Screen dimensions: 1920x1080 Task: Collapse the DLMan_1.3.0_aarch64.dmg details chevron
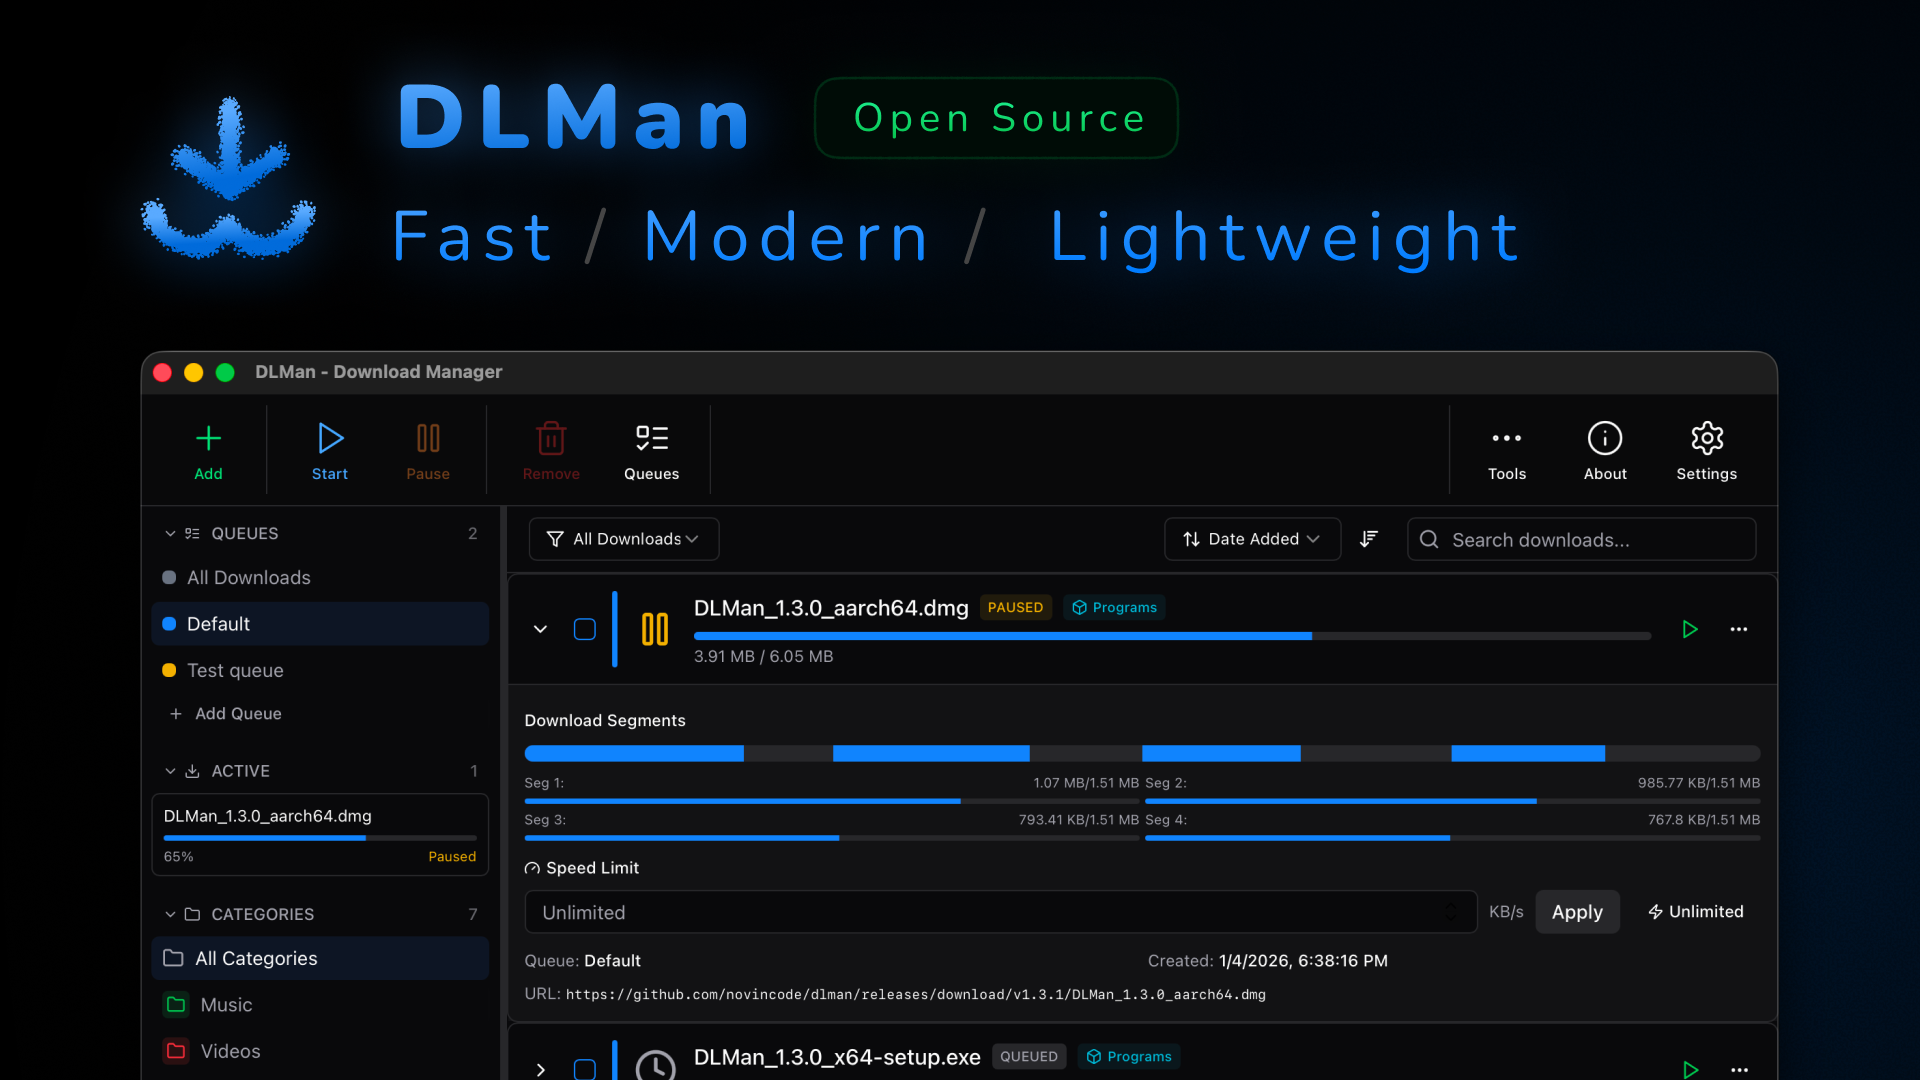click(x=540, y=629)
